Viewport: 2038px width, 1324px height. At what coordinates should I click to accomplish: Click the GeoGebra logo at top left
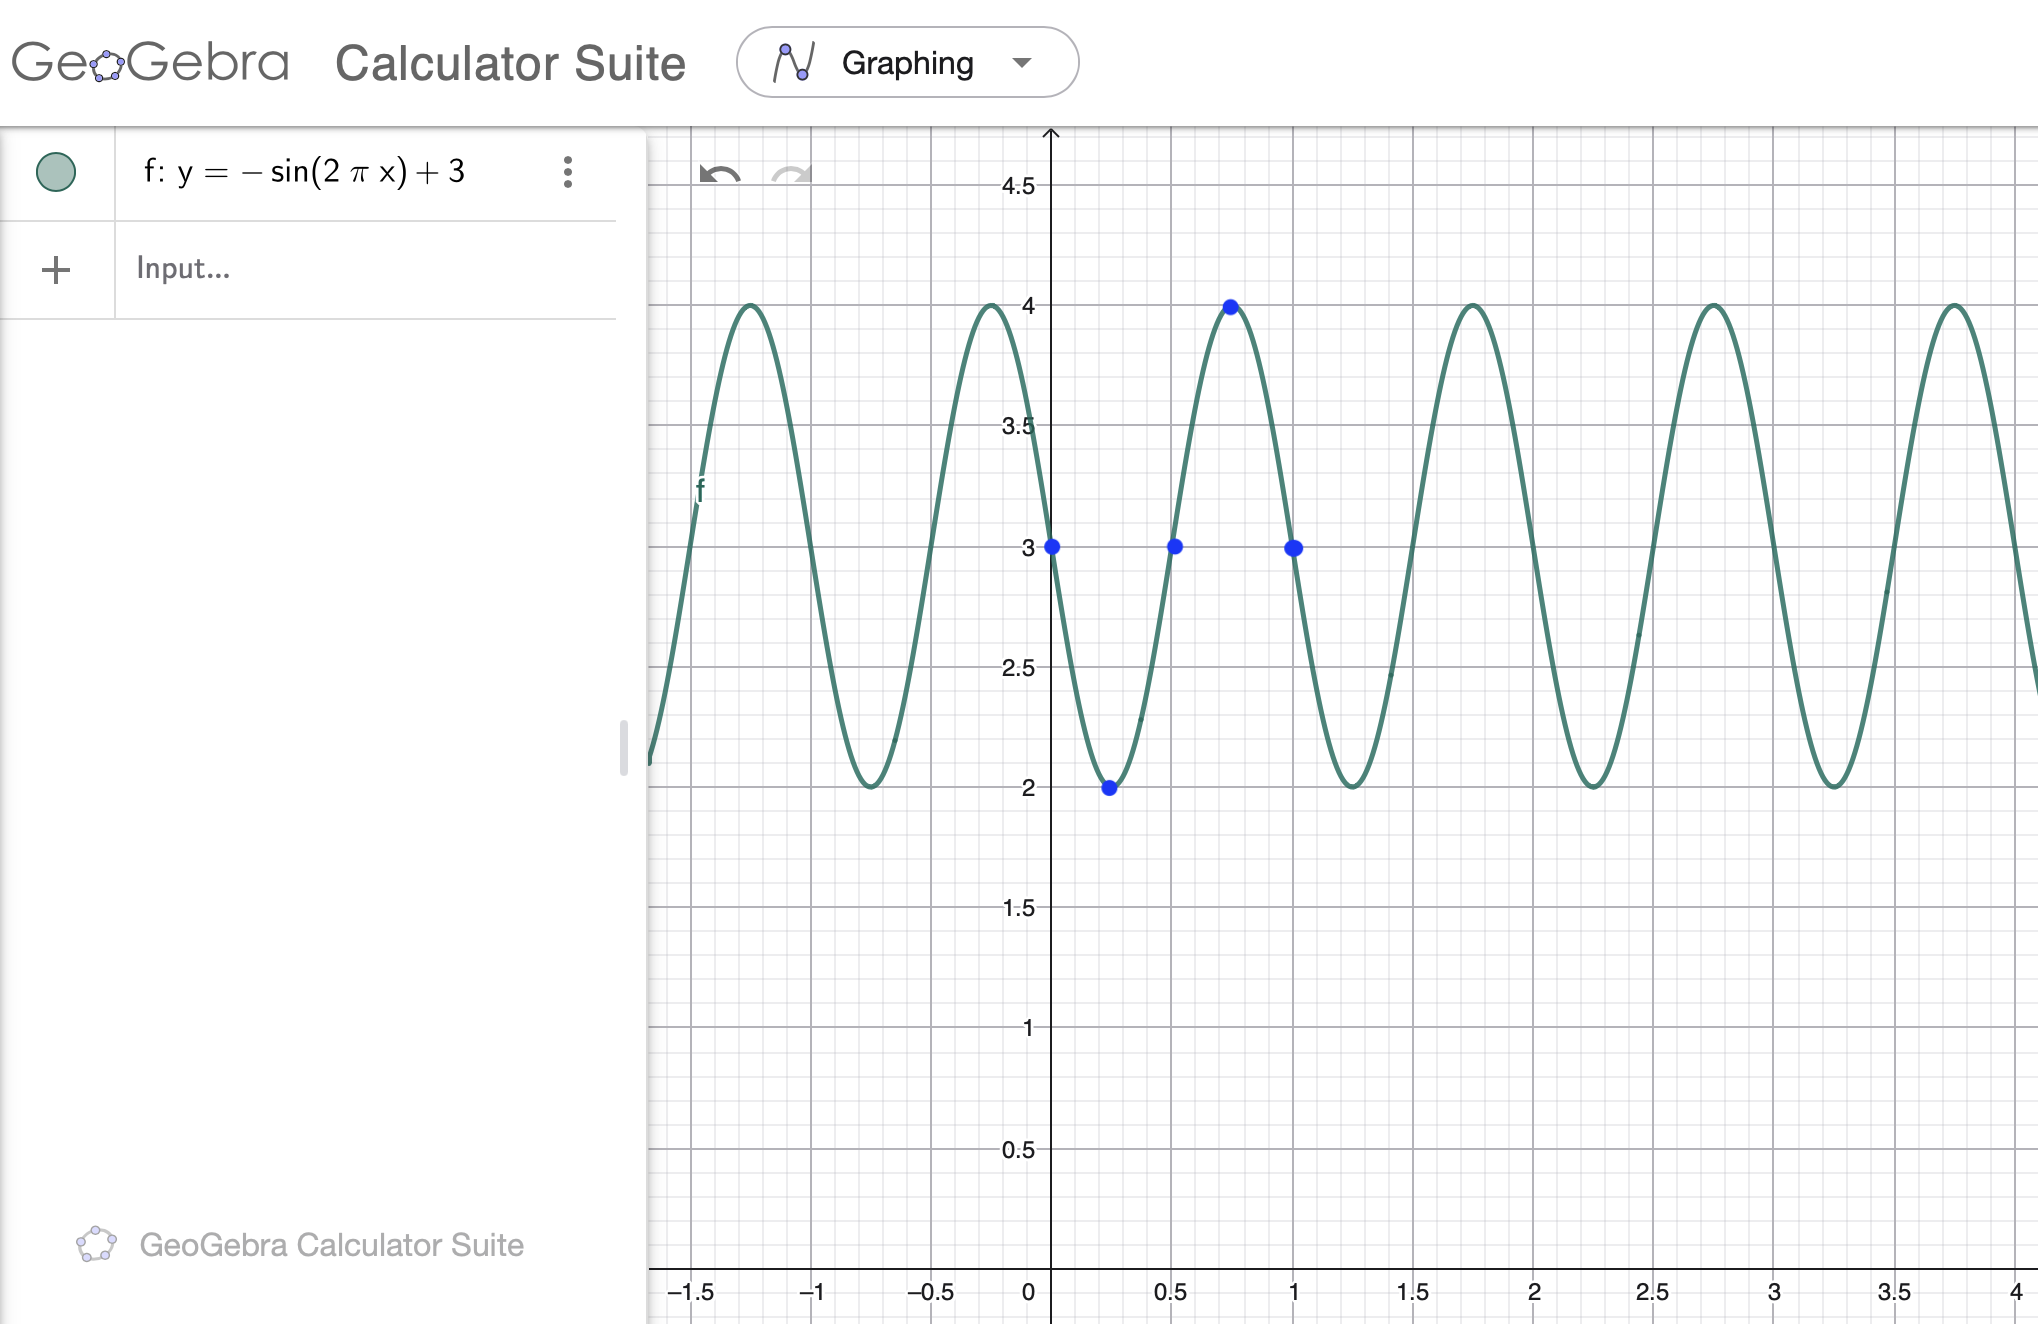point(150,63)
